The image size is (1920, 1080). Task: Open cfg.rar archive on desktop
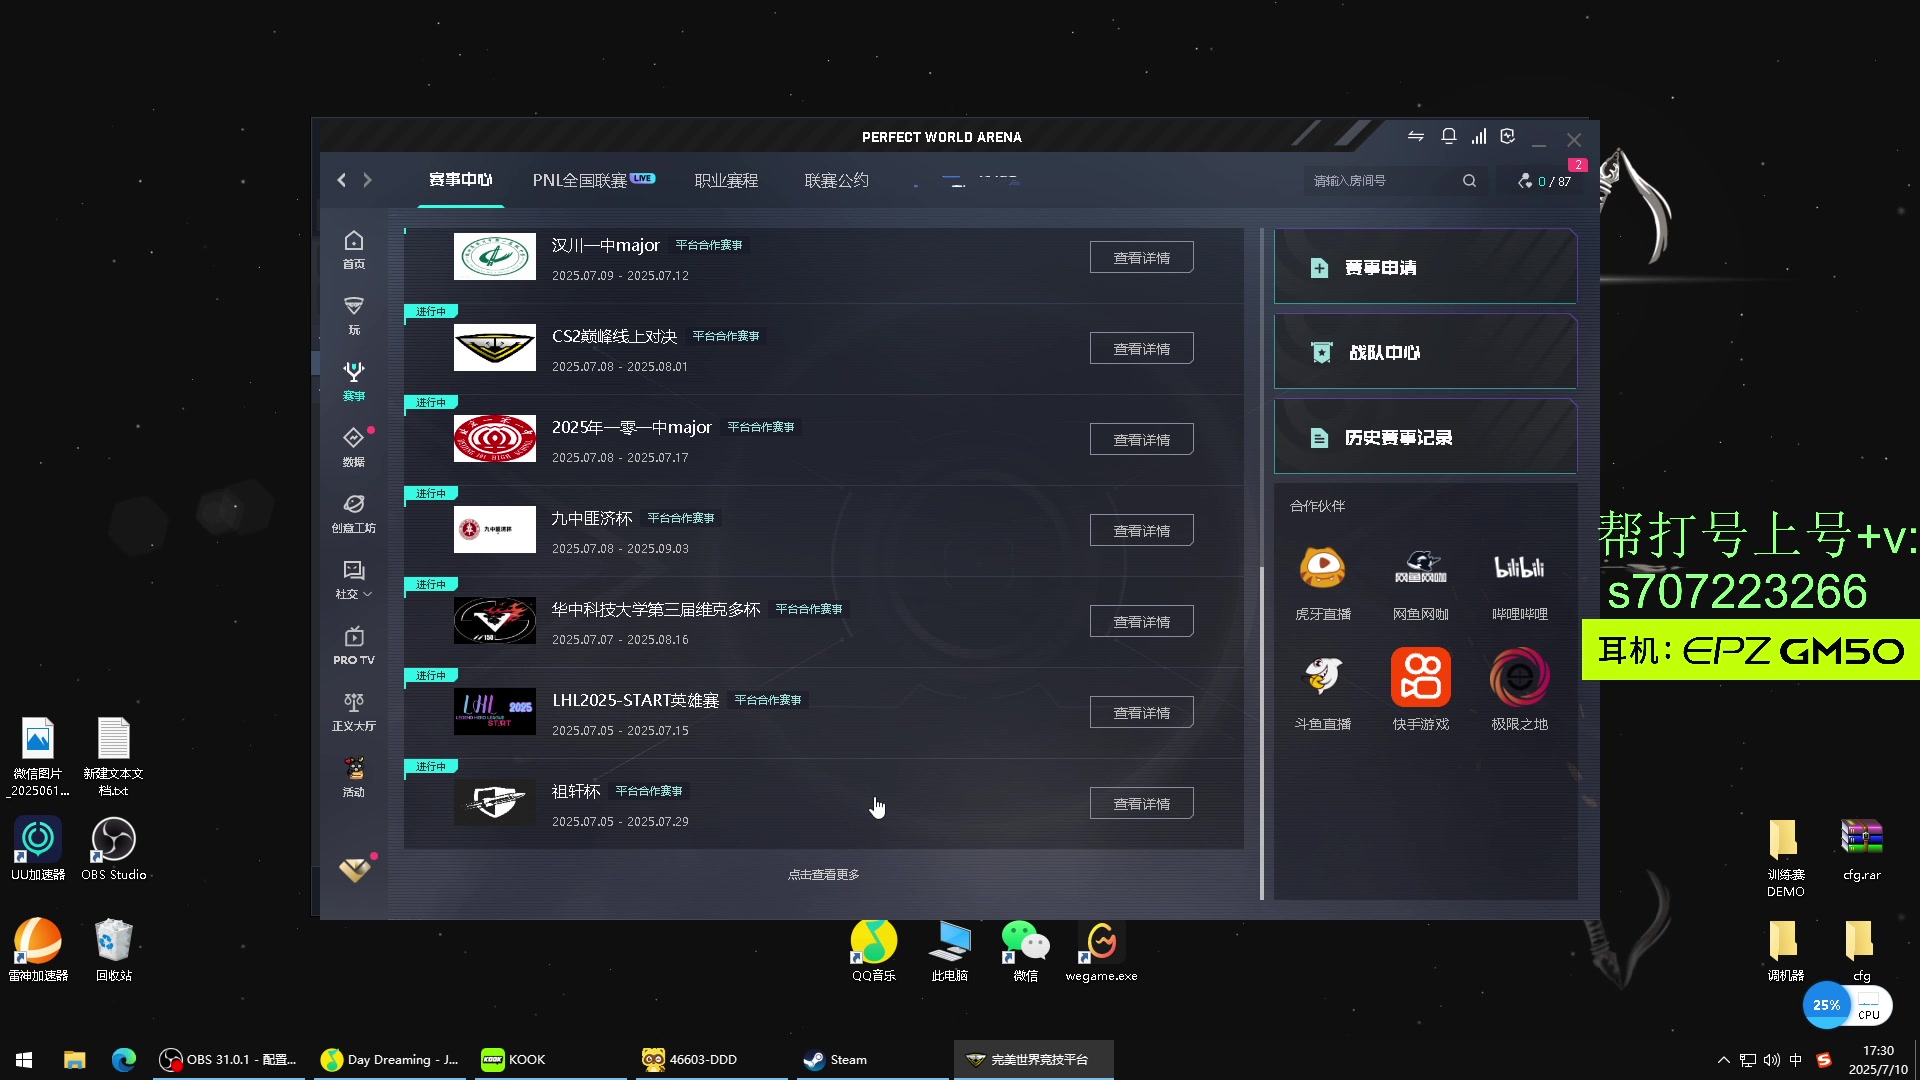pyautogui.click(x=1861, y=850)
